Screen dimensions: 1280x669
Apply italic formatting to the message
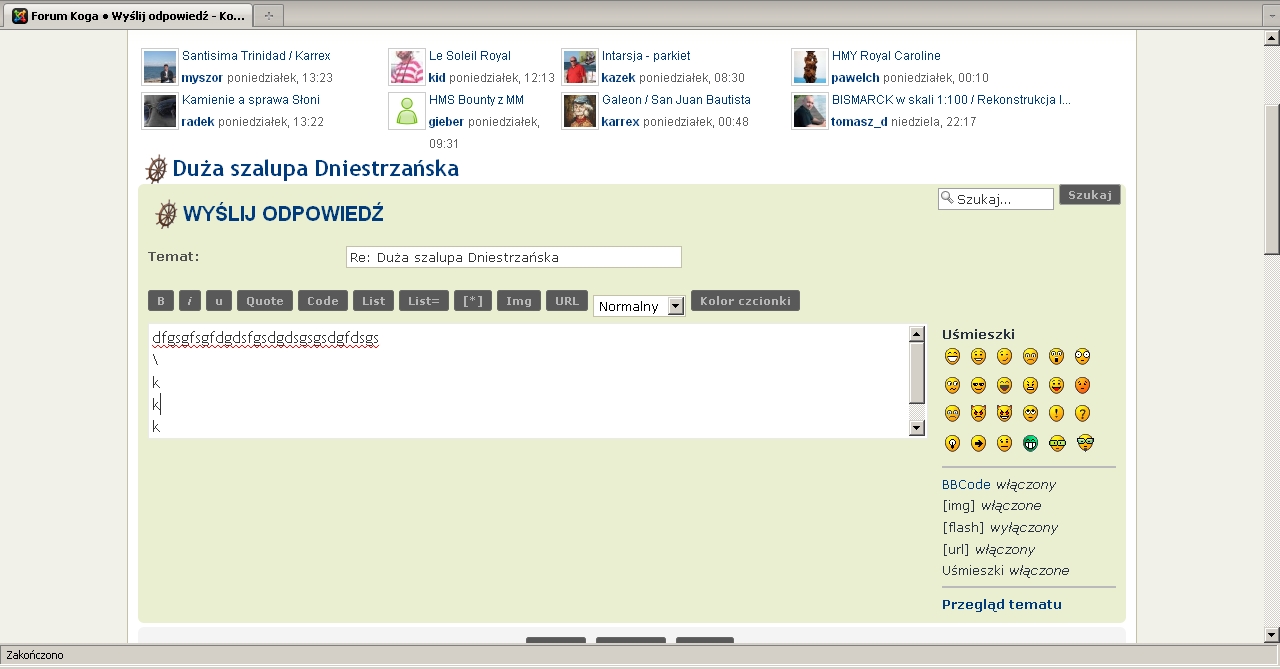tap(189, 300)
